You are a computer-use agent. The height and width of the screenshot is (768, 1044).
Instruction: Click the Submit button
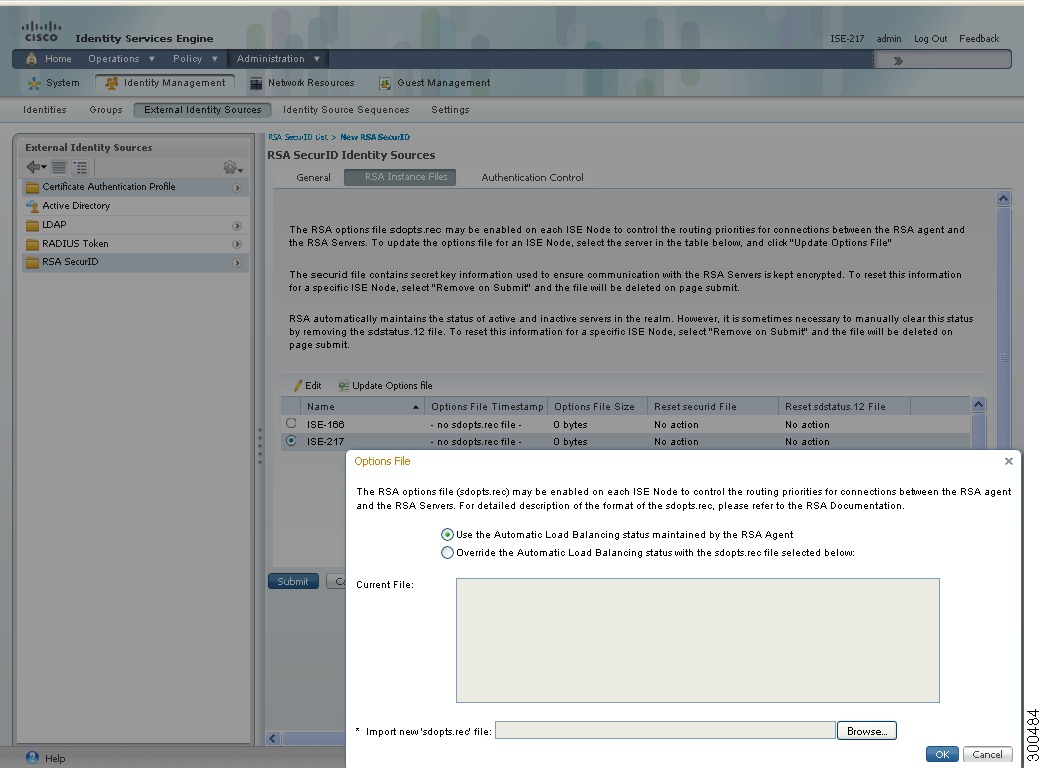[x=293, y=581]
